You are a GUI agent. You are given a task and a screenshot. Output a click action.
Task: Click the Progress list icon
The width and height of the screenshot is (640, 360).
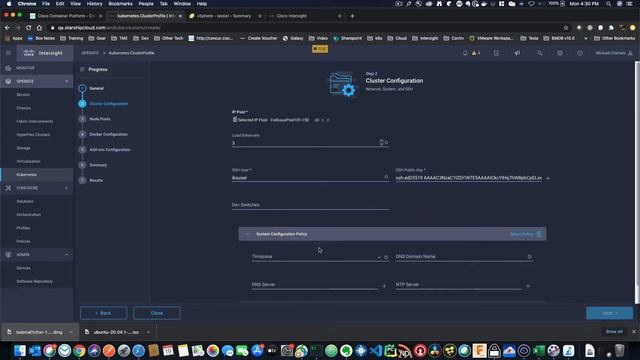[82, 69]
